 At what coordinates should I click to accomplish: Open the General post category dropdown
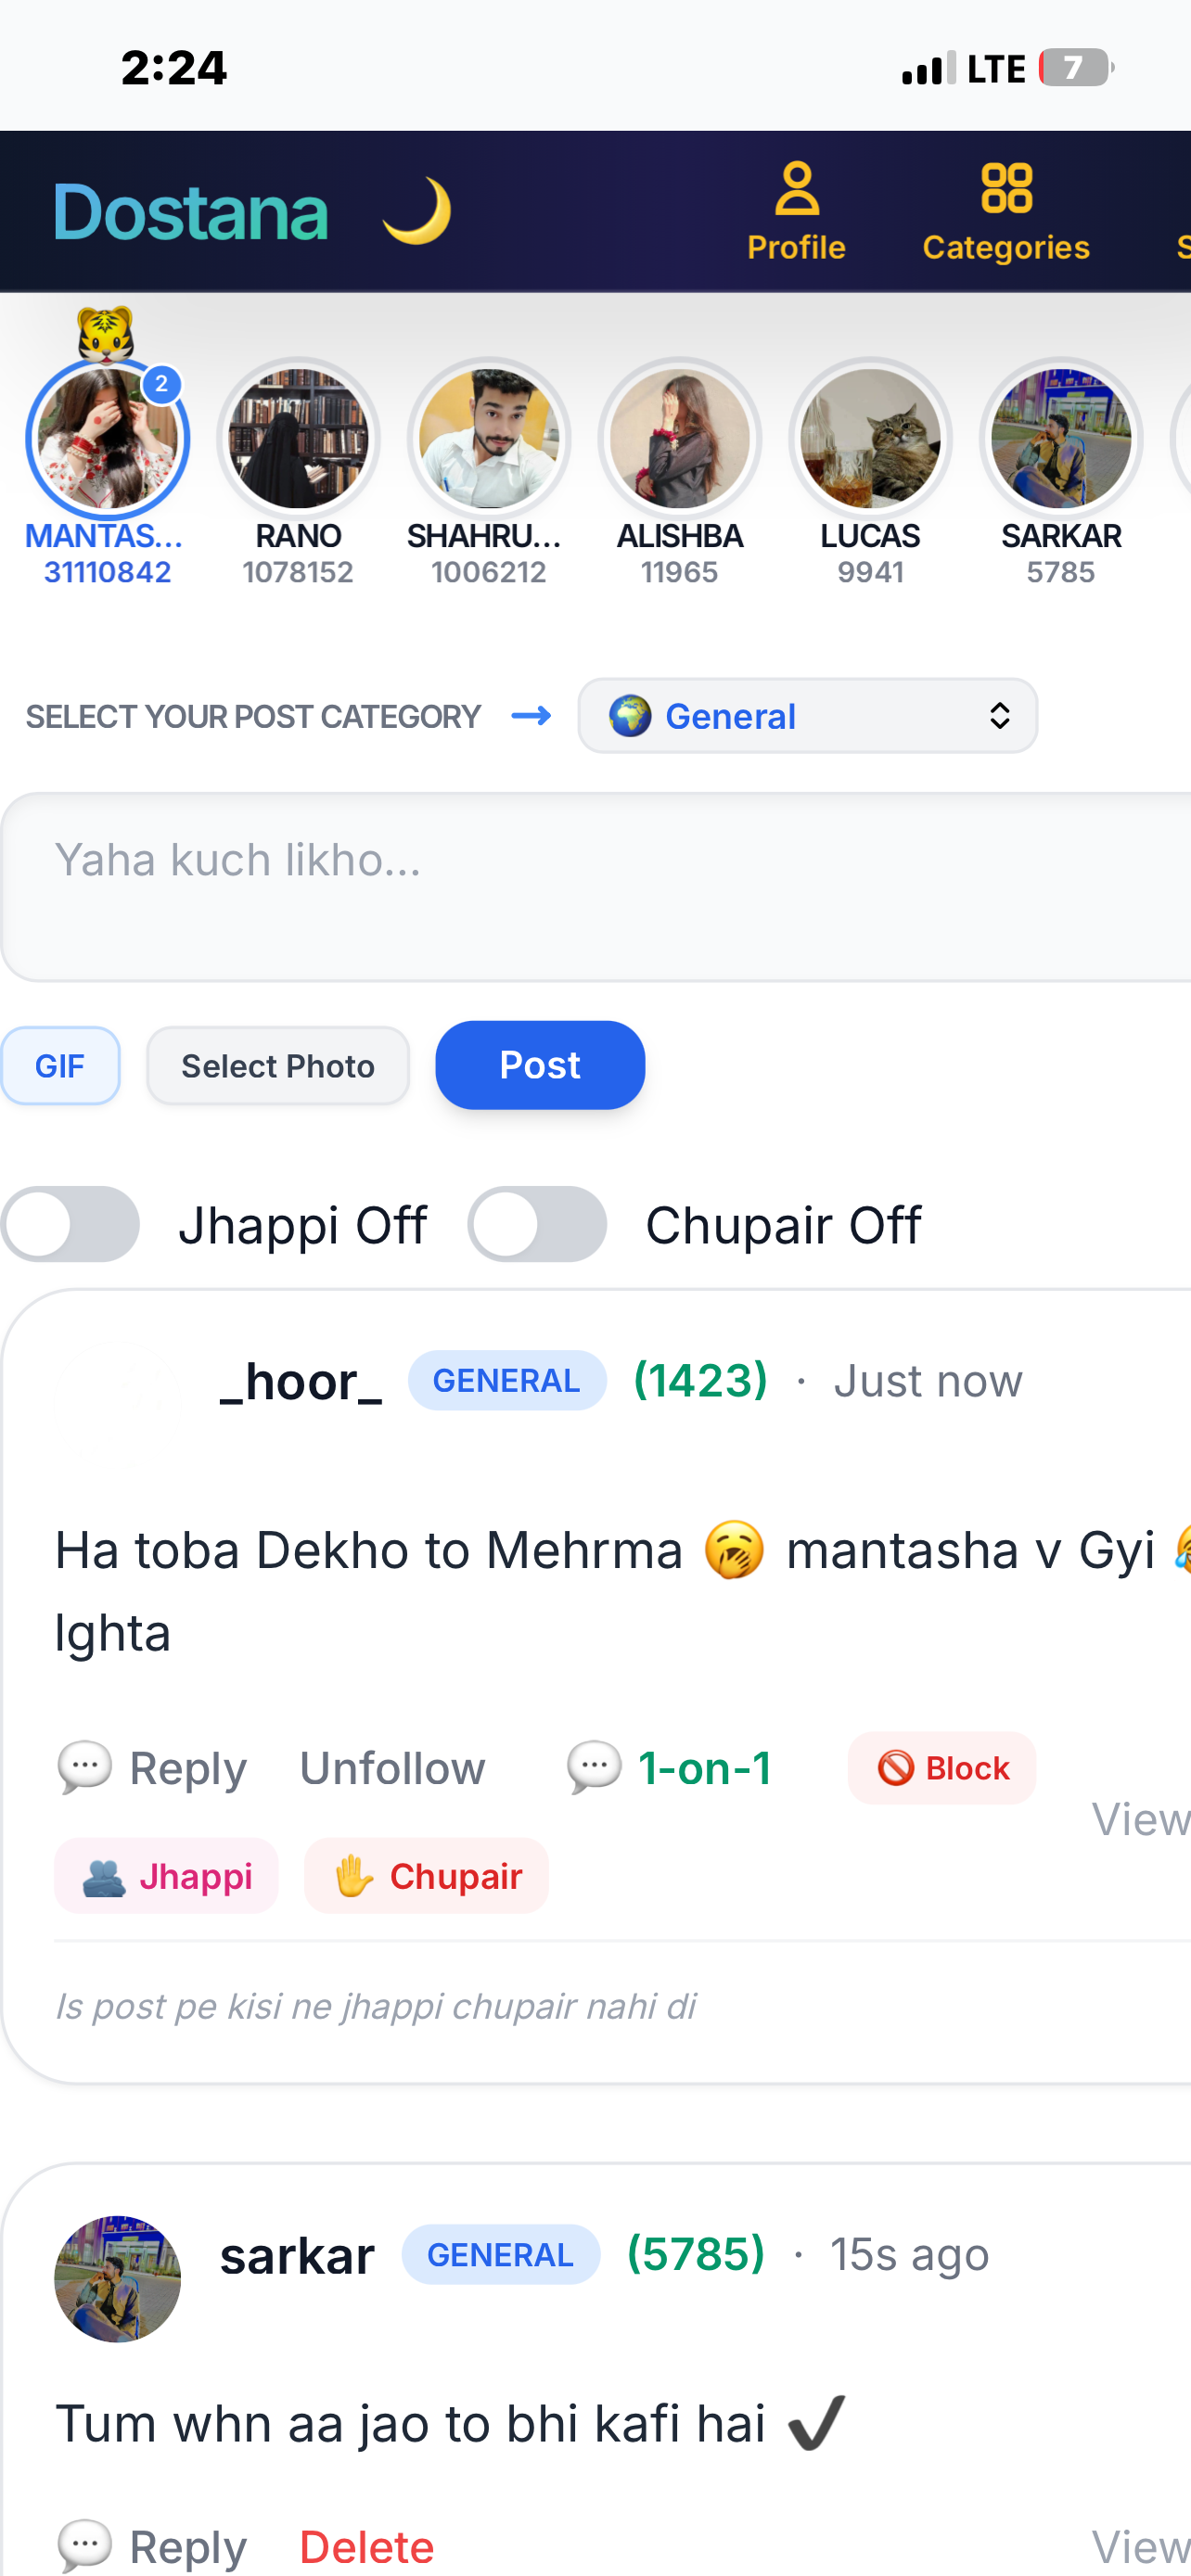coord(807,716)
